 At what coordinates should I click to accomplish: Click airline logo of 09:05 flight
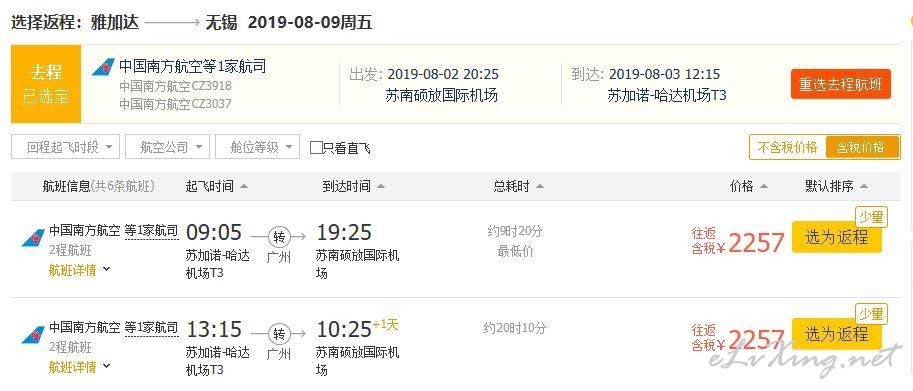tap(33, 237)
